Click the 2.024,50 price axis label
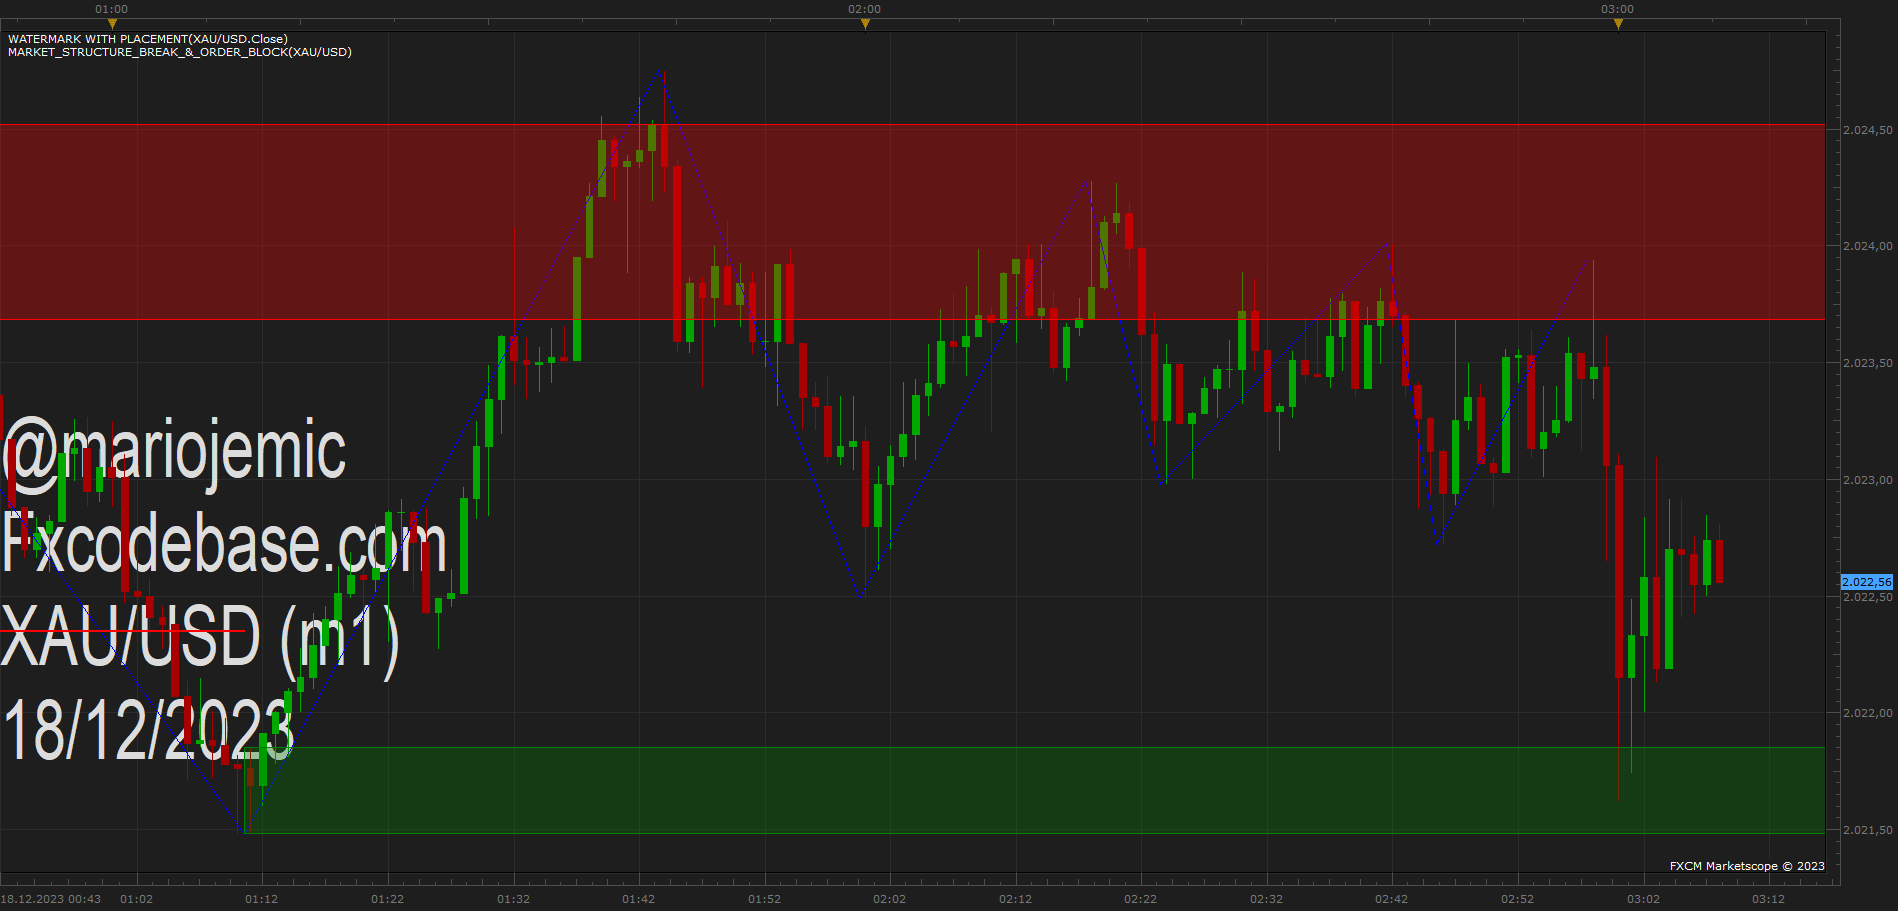The width and height of the screenshot is (1898, 911). (x=1867, y=130)
